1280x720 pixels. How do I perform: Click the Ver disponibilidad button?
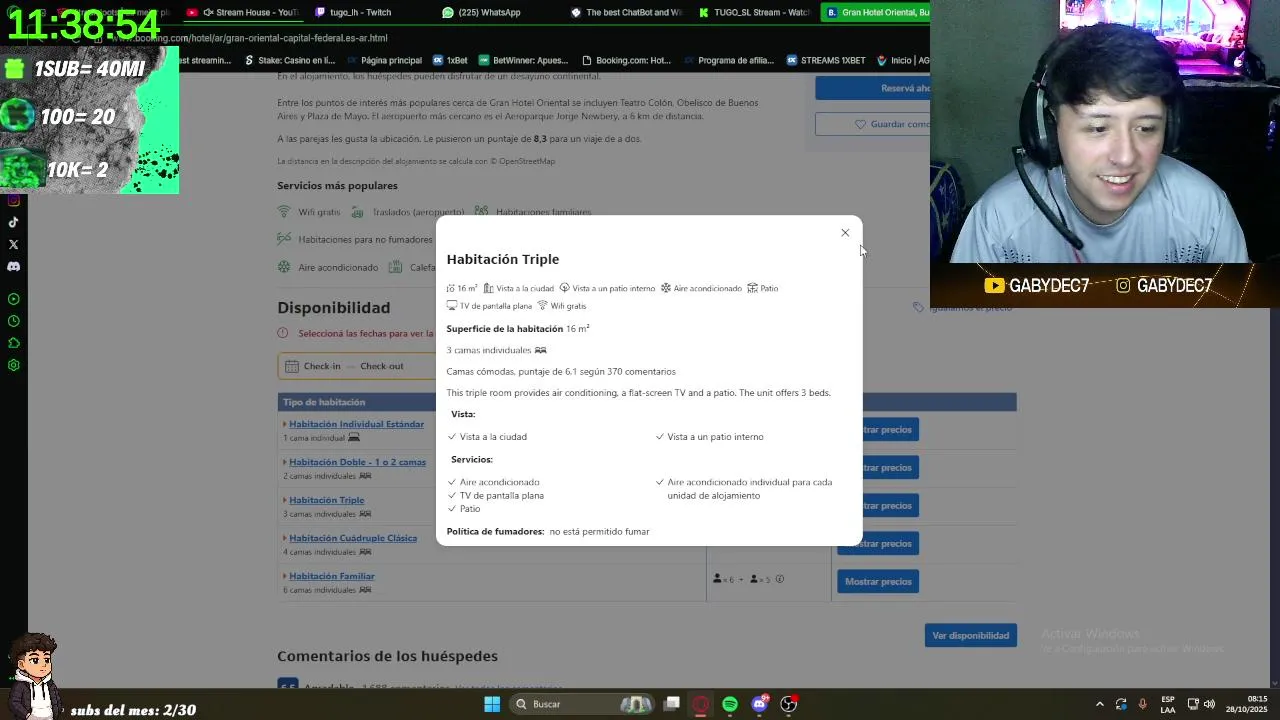[970, 635]
